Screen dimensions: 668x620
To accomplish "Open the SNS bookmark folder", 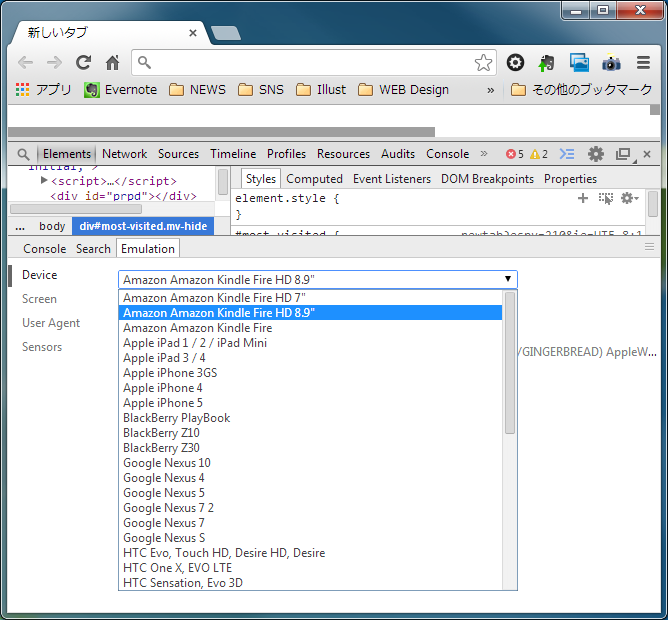I will pos(261,89).
